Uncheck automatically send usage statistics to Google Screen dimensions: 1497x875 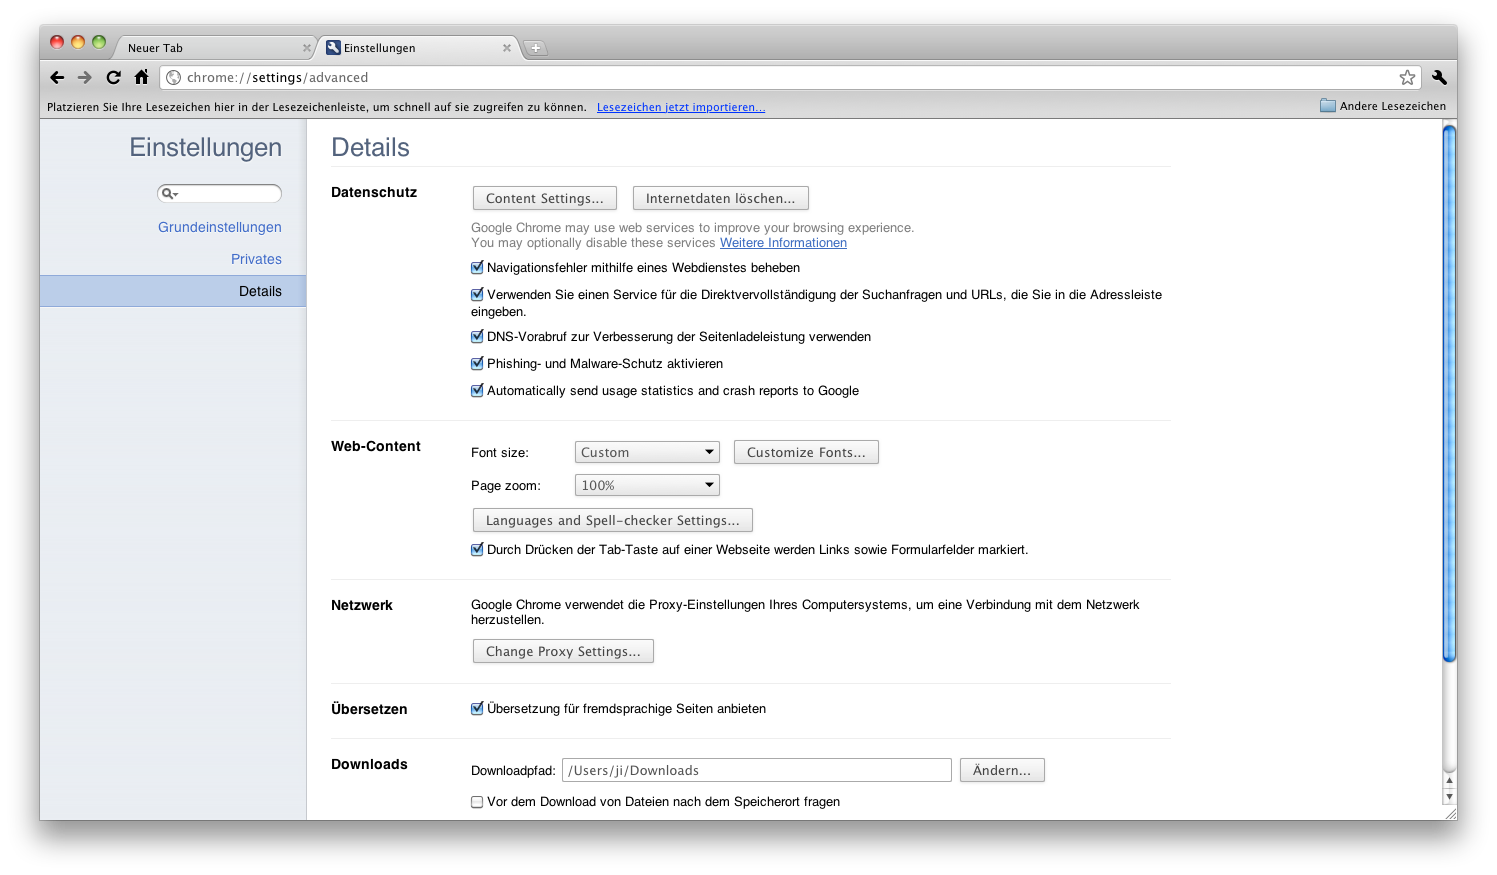[x=477, y=390]
